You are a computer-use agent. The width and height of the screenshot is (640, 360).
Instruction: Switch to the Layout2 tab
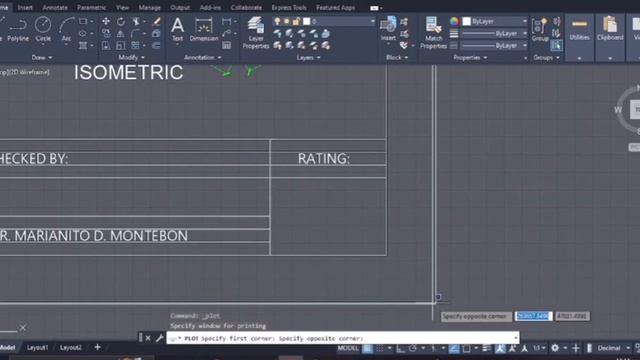tap(70, 348)
